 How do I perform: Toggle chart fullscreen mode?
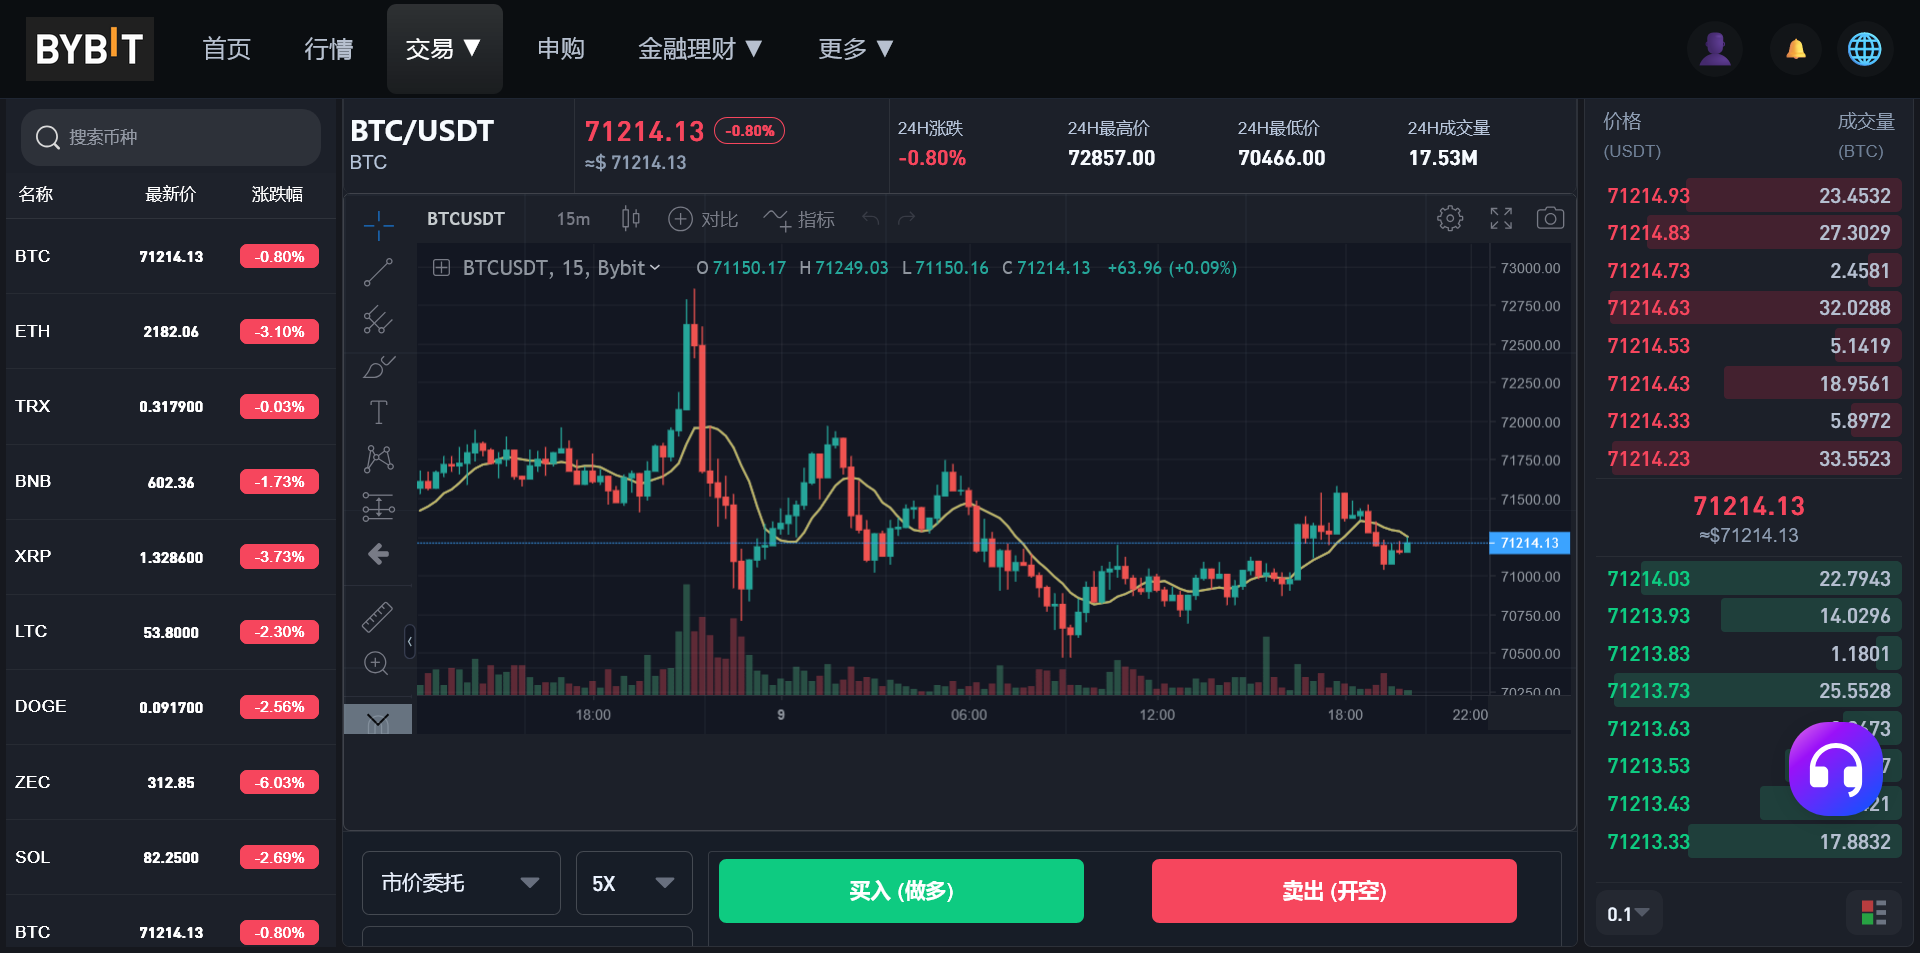coord(1501,218)
